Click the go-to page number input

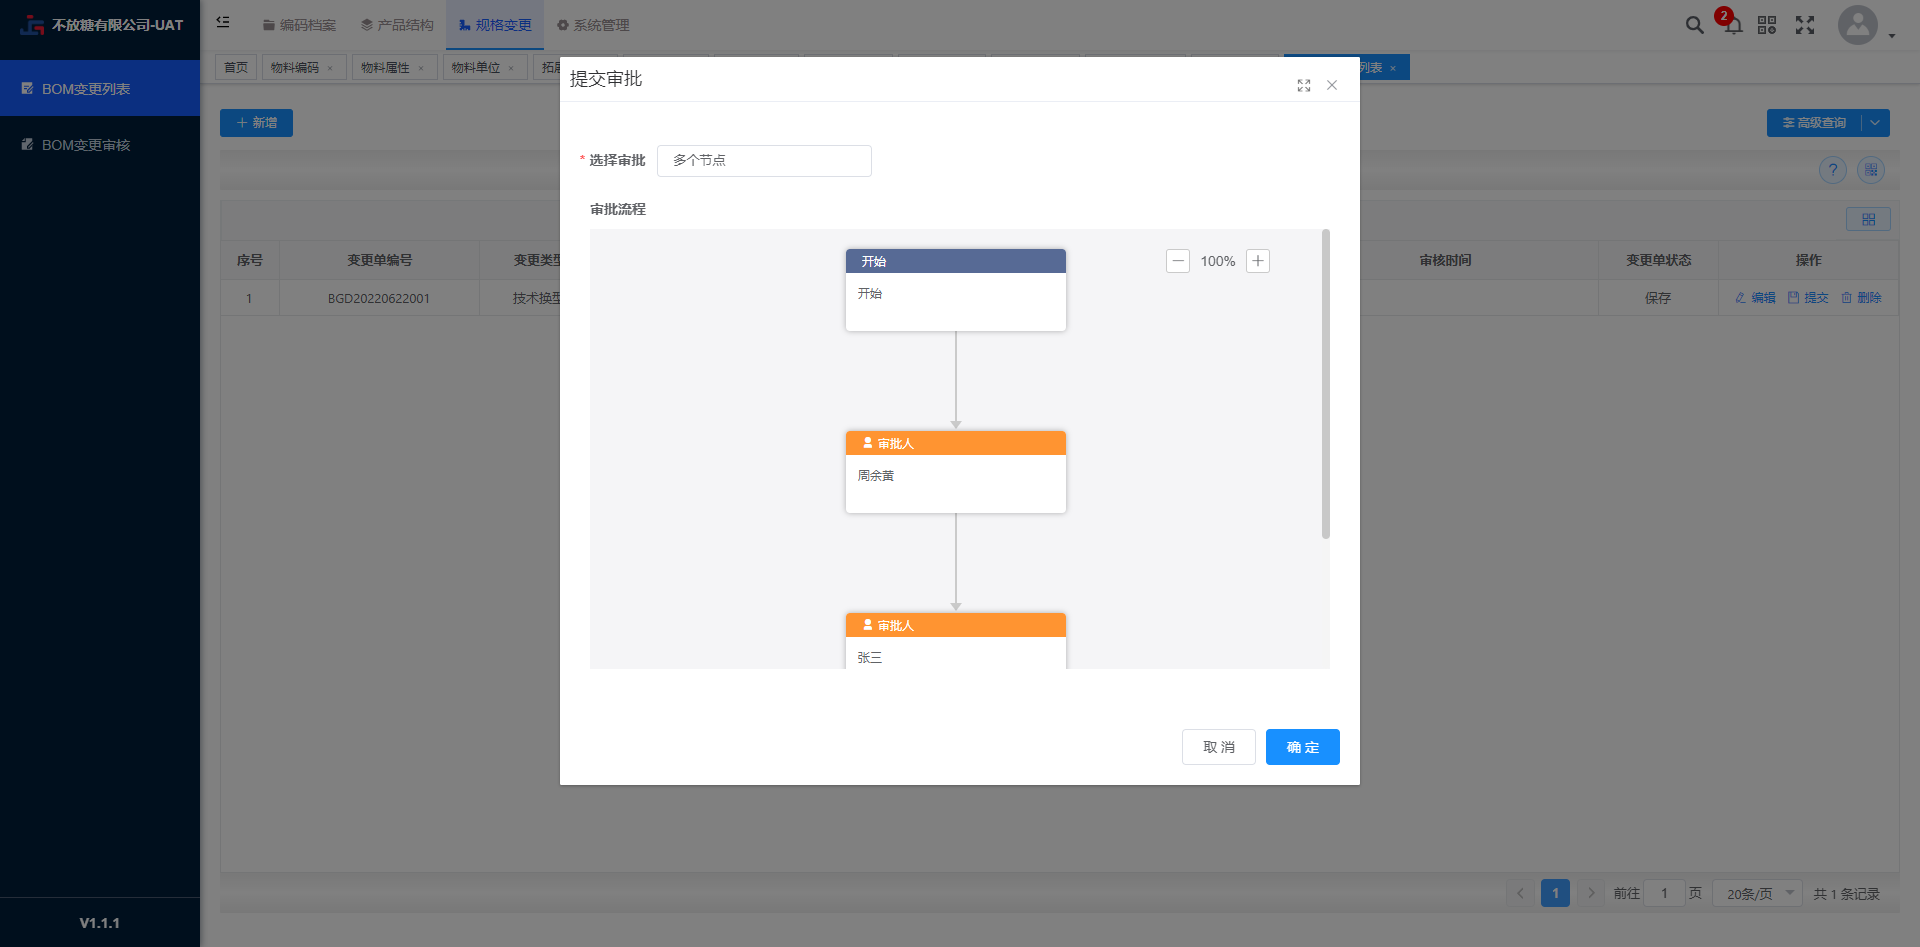point(1664,893)
